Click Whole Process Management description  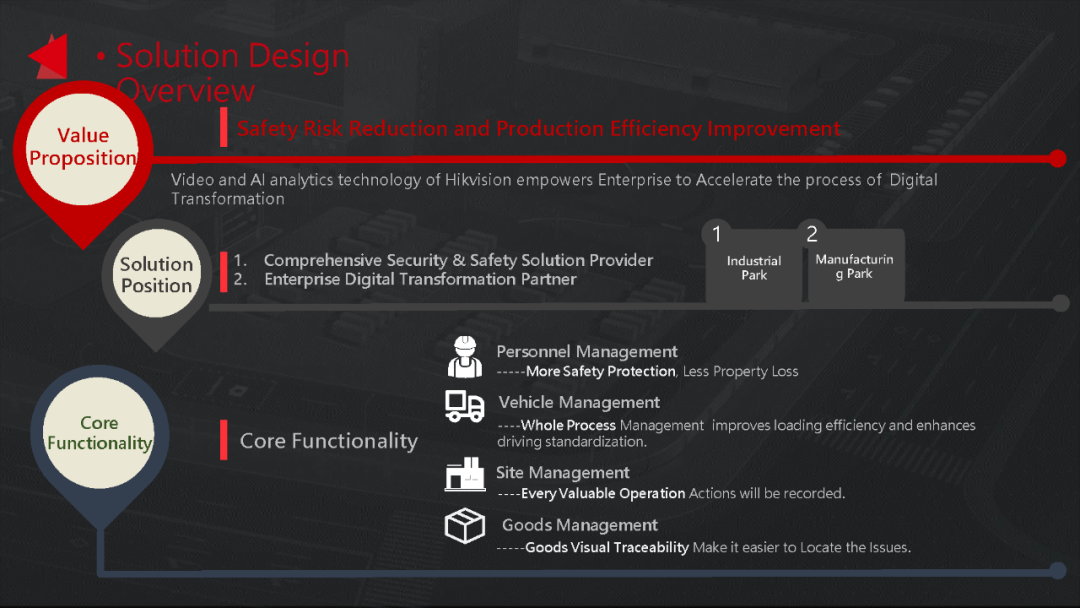point(736,433)
